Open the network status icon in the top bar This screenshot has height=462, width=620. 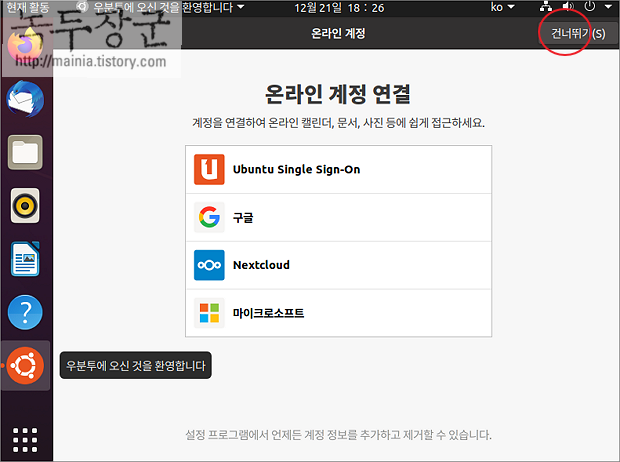pos(546,7)
